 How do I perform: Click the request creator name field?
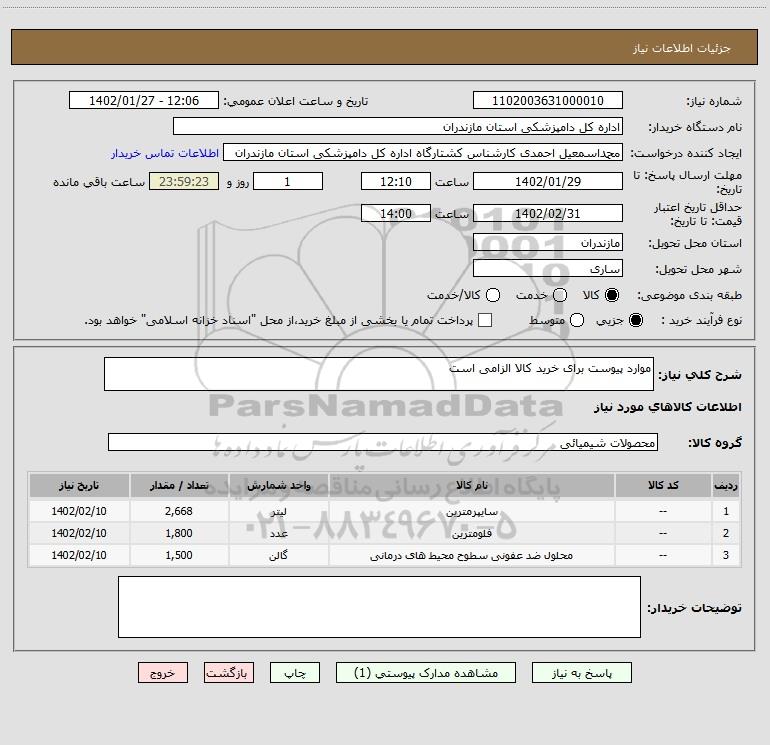423,153
